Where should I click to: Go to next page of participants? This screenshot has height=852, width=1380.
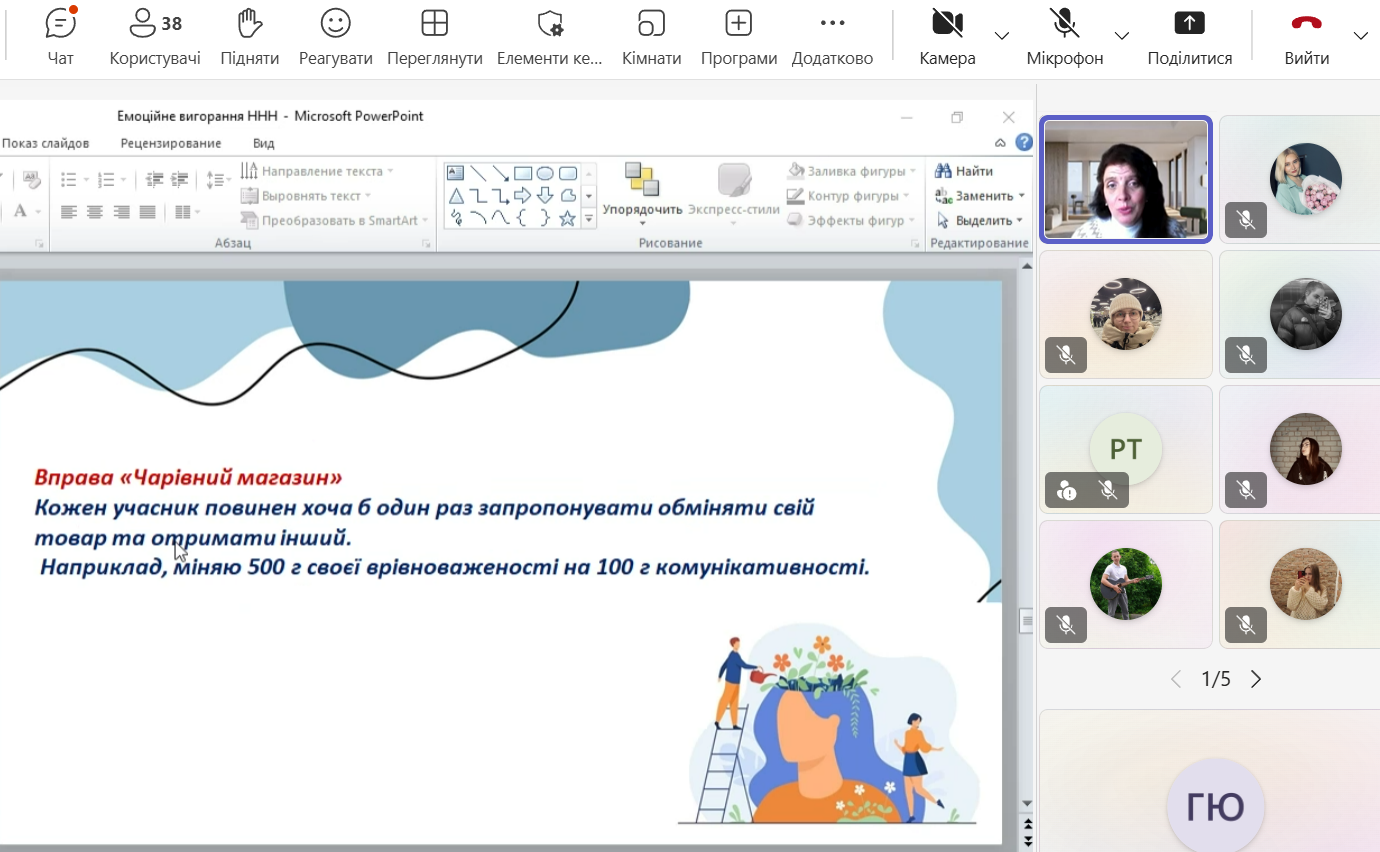(1256, 680)
